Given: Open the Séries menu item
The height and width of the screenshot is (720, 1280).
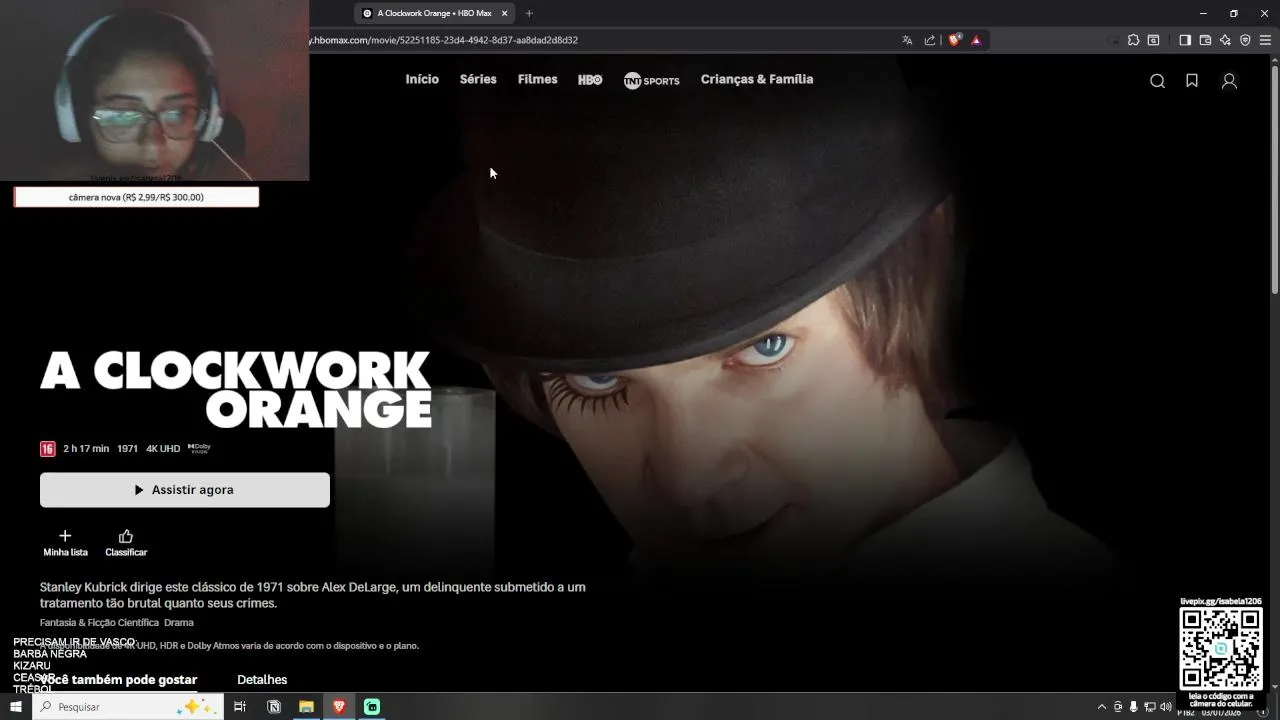Looking at the screenshot, I should click(478, 79).
